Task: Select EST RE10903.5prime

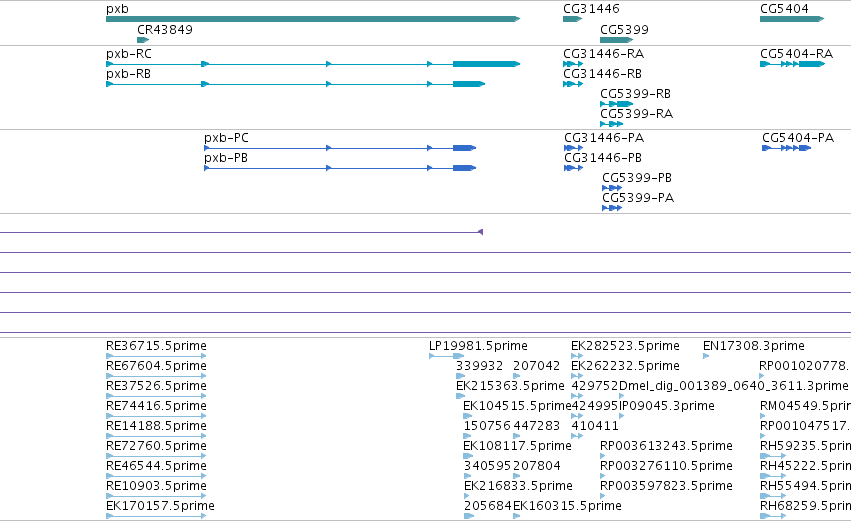Action: pyautogui.click(x=156, y=486)
